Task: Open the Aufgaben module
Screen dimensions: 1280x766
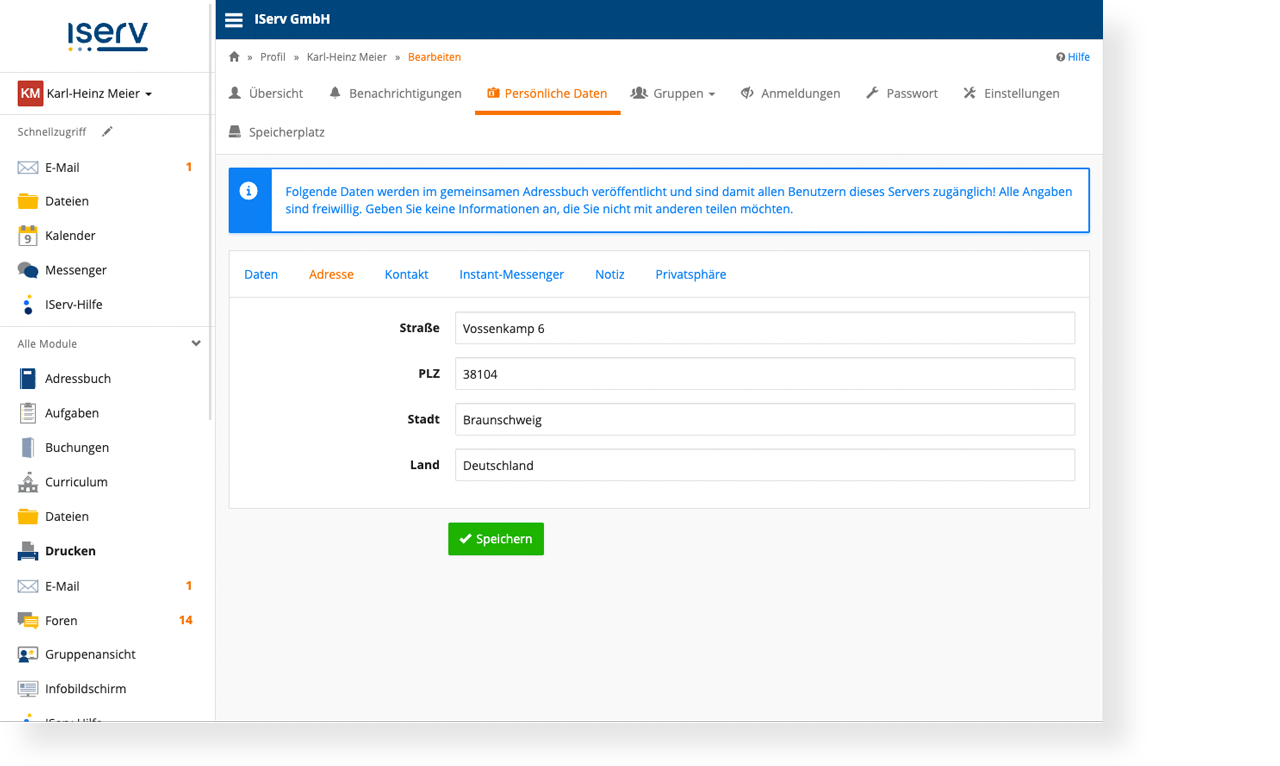Action: click(x=71, y=413)
